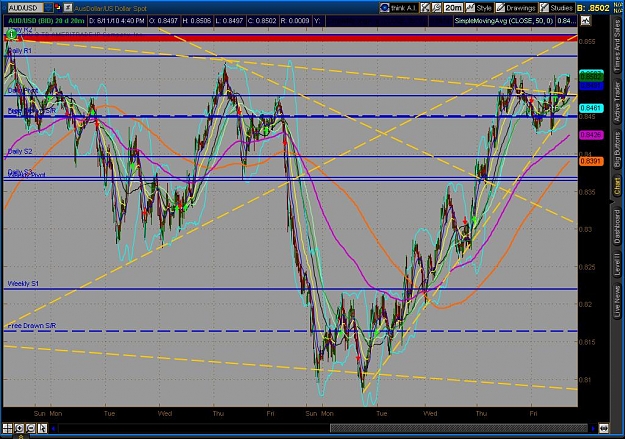
Task: Click the orange 0.8391 price label
Action: click(591, 161)
